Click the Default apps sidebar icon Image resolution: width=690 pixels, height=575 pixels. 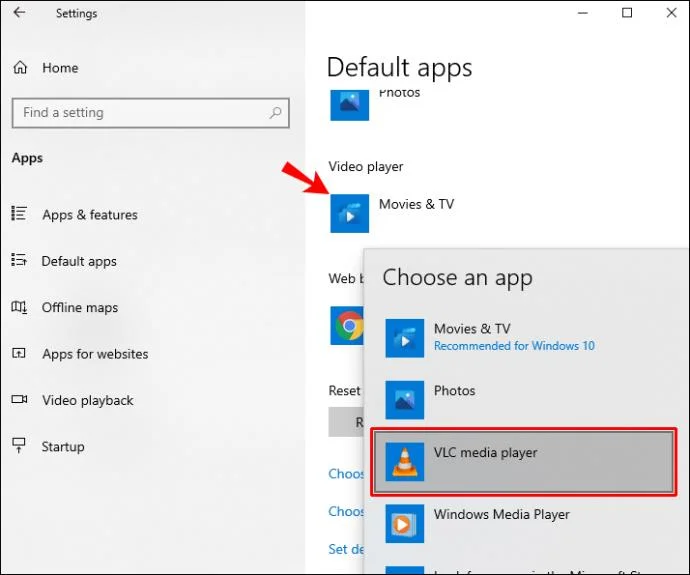(x=19, y=260)
